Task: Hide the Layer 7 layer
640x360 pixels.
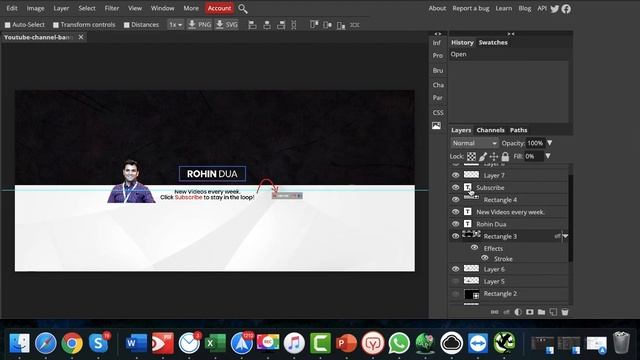Action: (x=456, y=175)
